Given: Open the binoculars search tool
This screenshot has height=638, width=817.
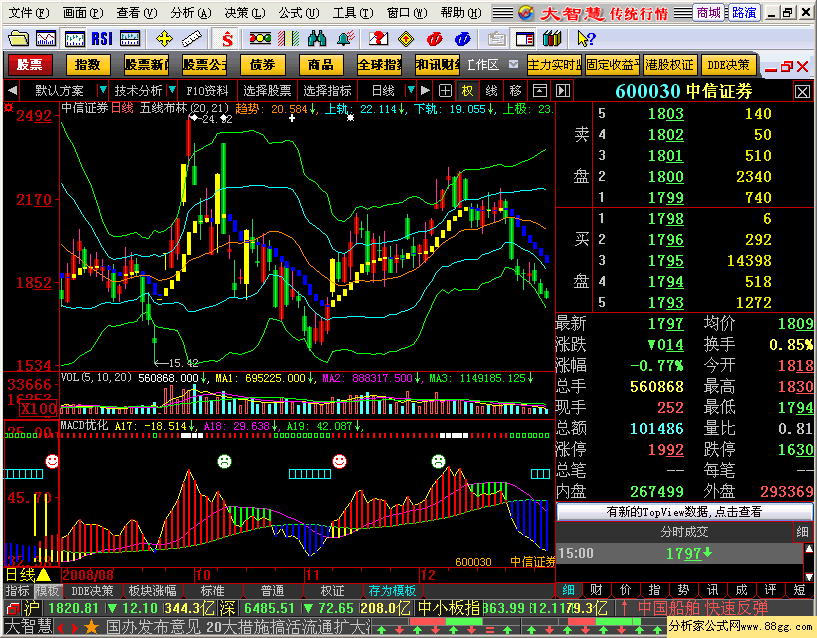Looking at the screenshot, I should point(317,39).
